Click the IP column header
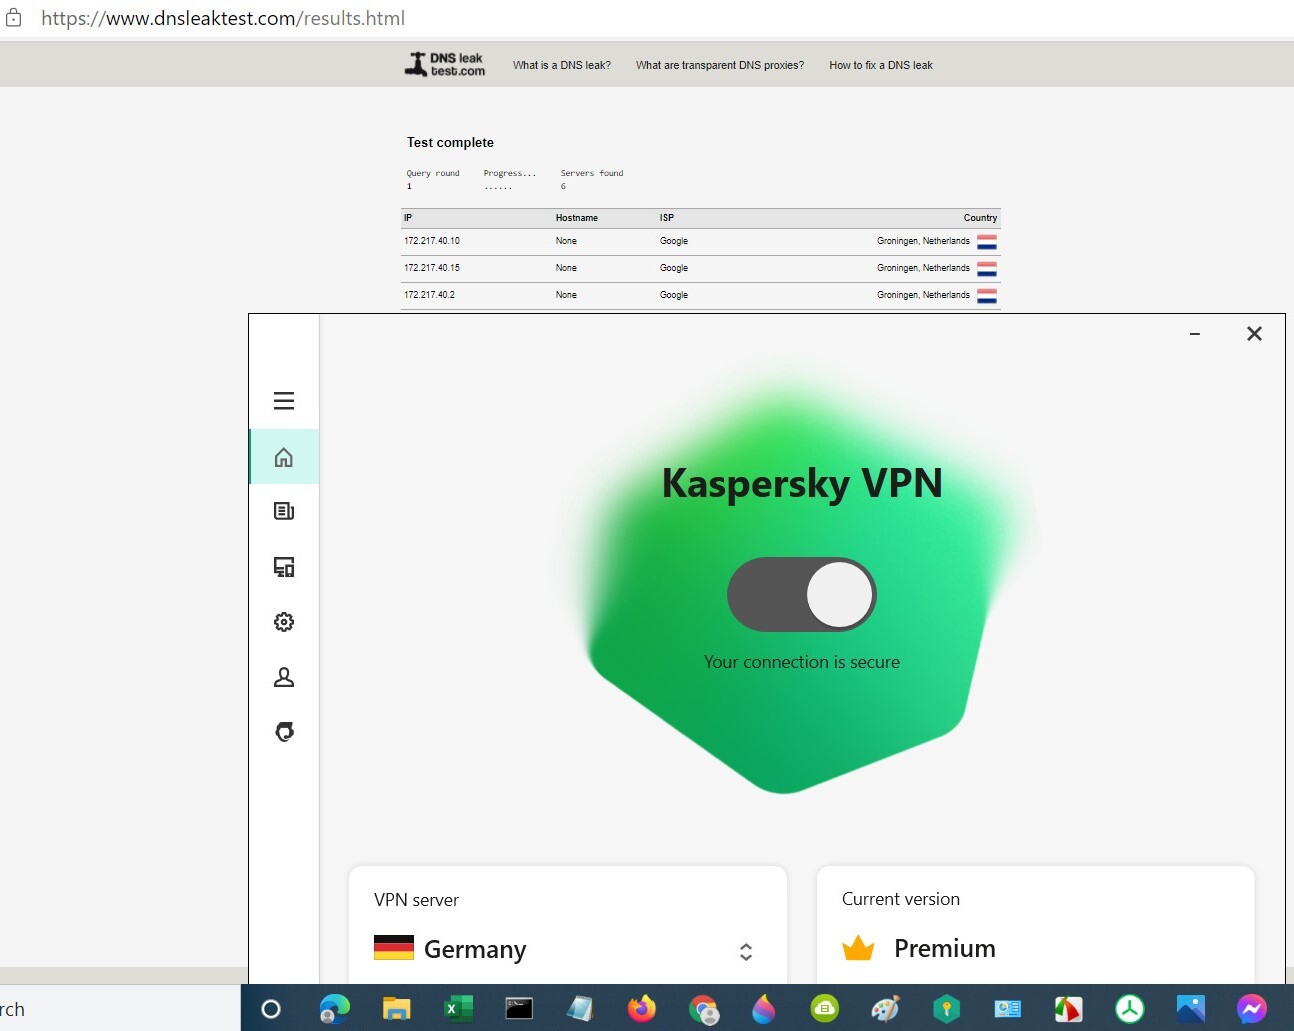This screenshot has width=1294, height=1031. click(x=408, y=218)
